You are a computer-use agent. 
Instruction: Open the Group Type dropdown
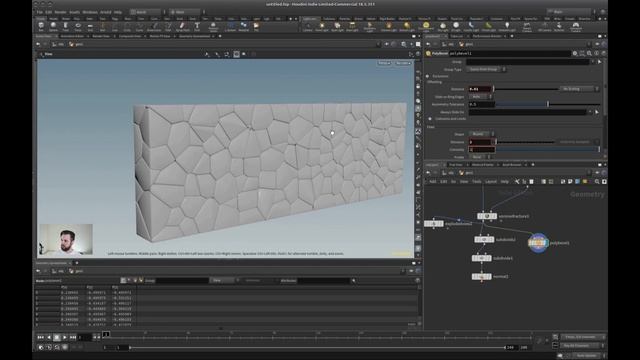click(487, 69)
